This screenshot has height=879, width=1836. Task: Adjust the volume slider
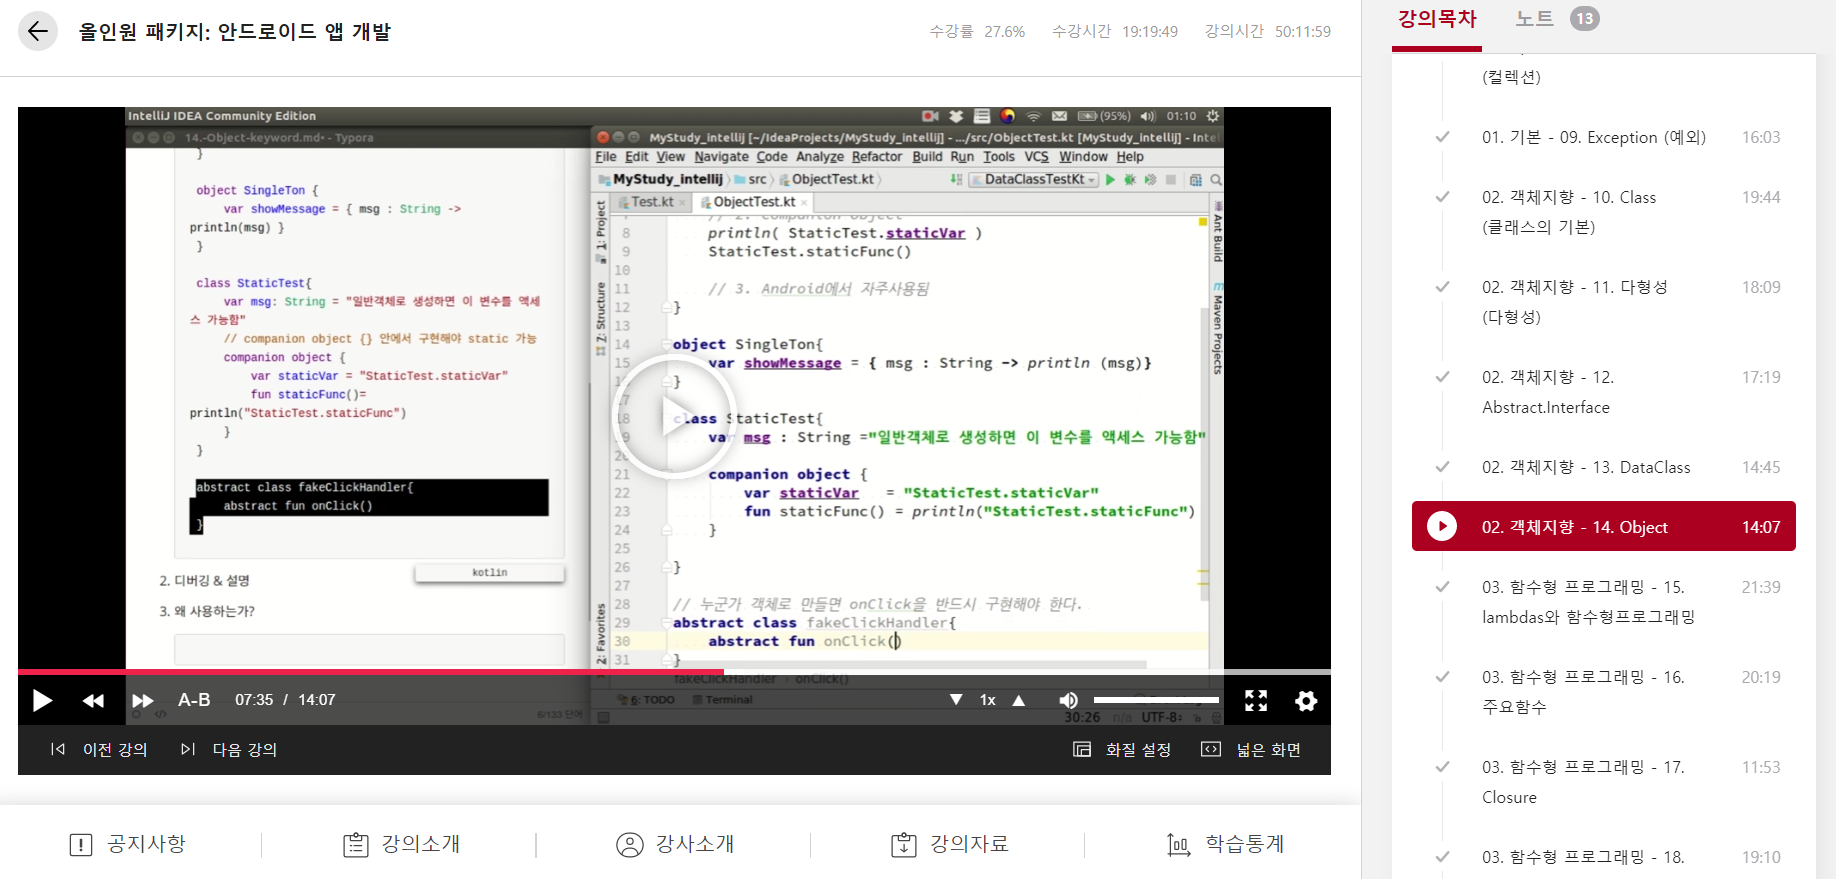pyautogui.click(x=1156, y=700)
